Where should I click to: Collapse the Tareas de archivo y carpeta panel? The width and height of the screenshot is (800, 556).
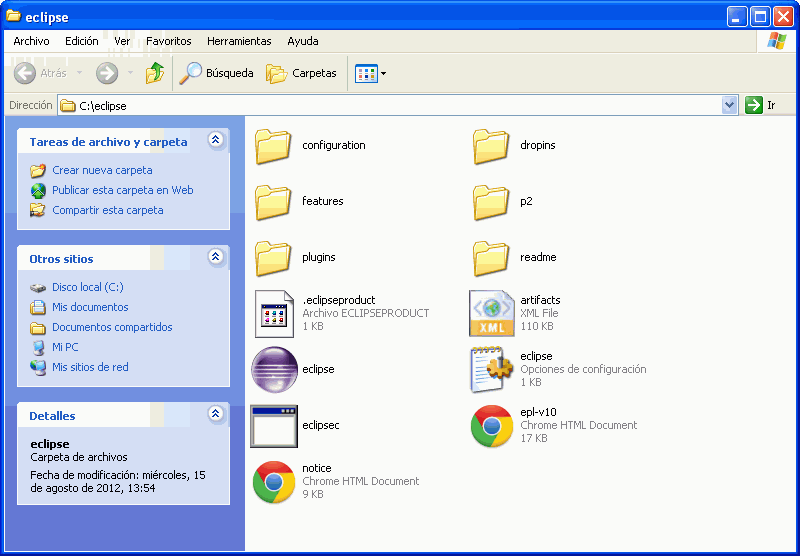pos(215,141)
